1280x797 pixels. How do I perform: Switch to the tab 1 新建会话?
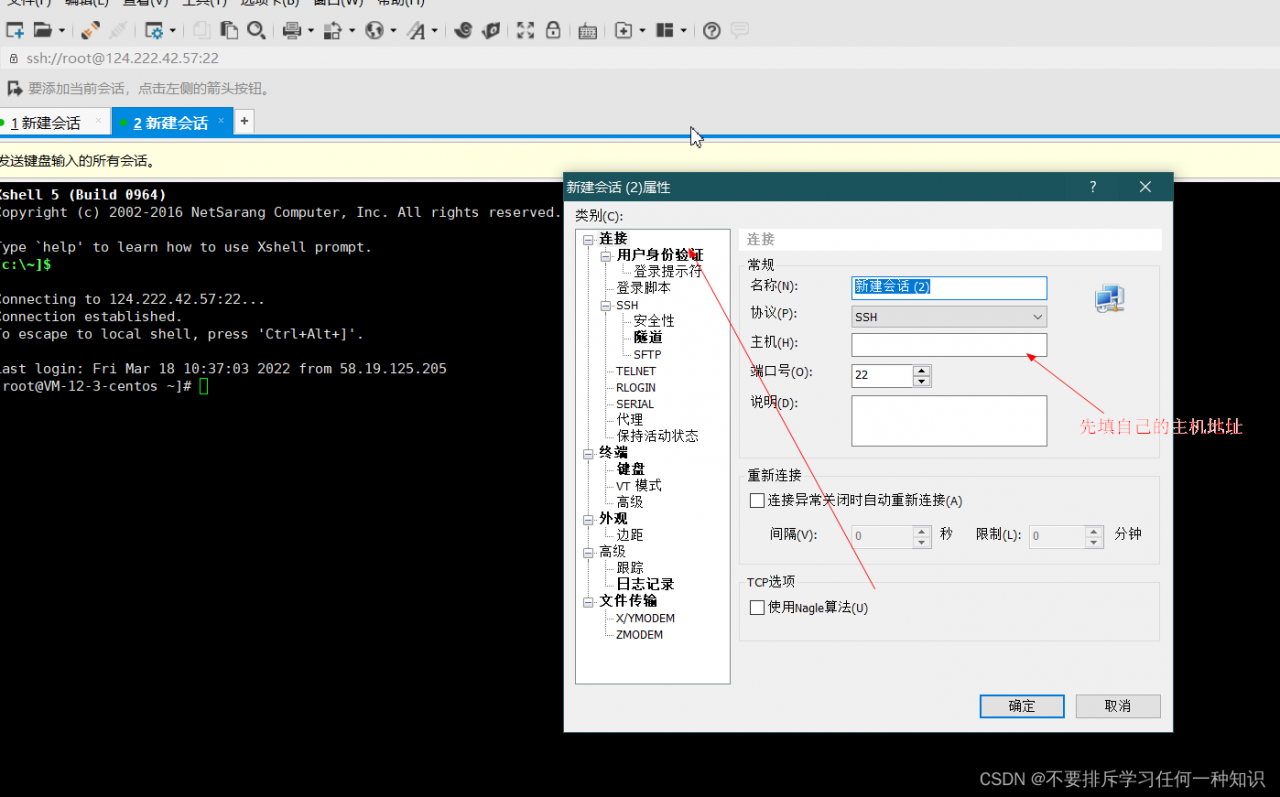coord(45,123)
